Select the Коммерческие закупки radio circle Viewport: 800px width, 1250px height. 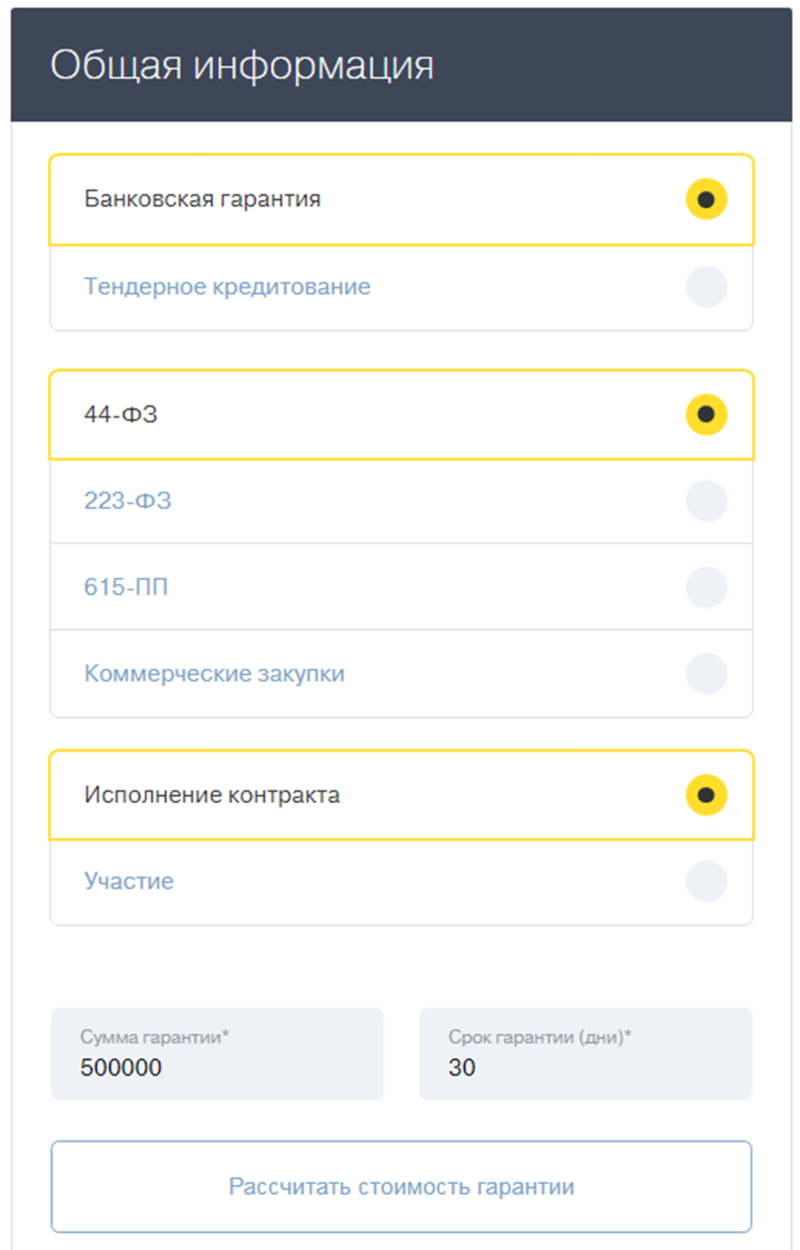coord(706,673)
